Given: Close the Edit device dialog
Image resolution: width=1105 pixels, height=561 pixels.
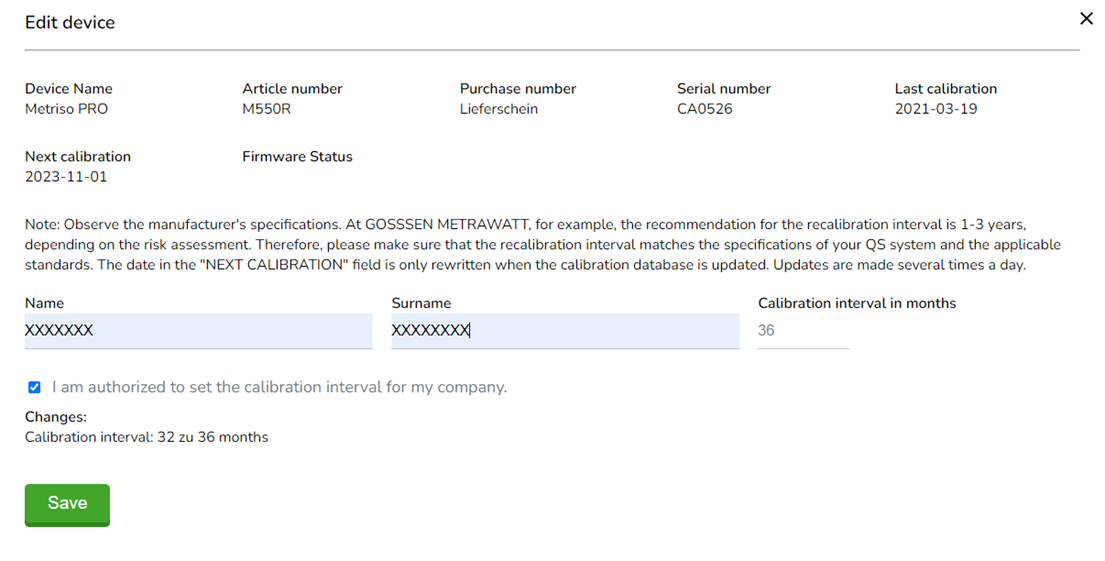Looking at the screenshot, I should [x=1086, y=19].
